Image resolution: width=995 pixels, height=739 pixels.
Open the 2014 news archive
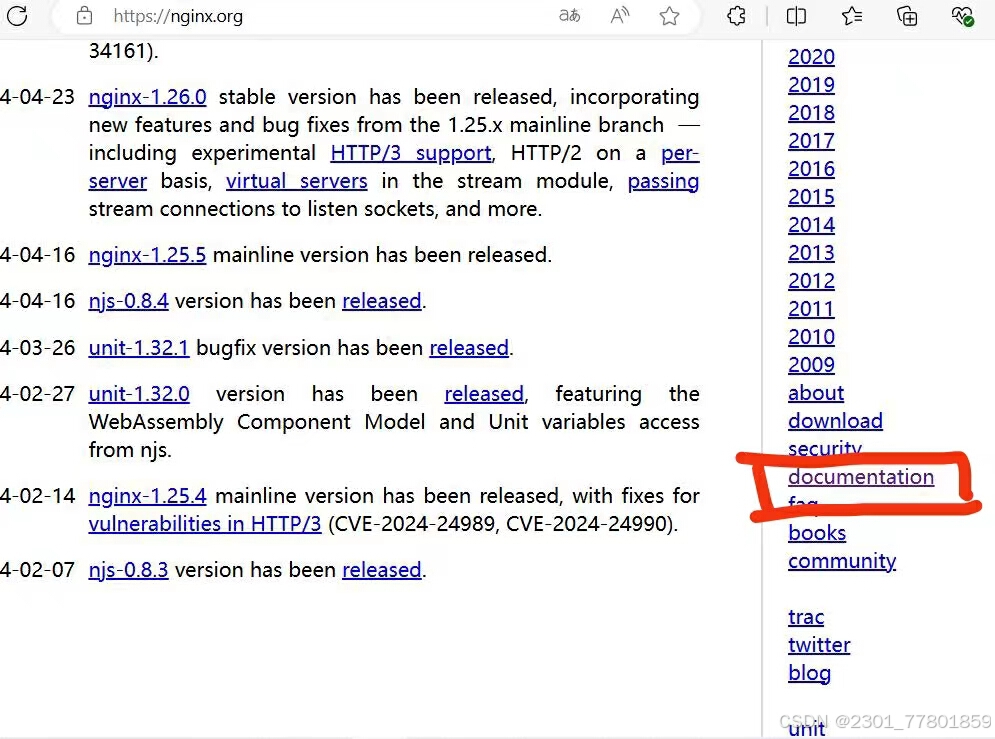[811, 225]
